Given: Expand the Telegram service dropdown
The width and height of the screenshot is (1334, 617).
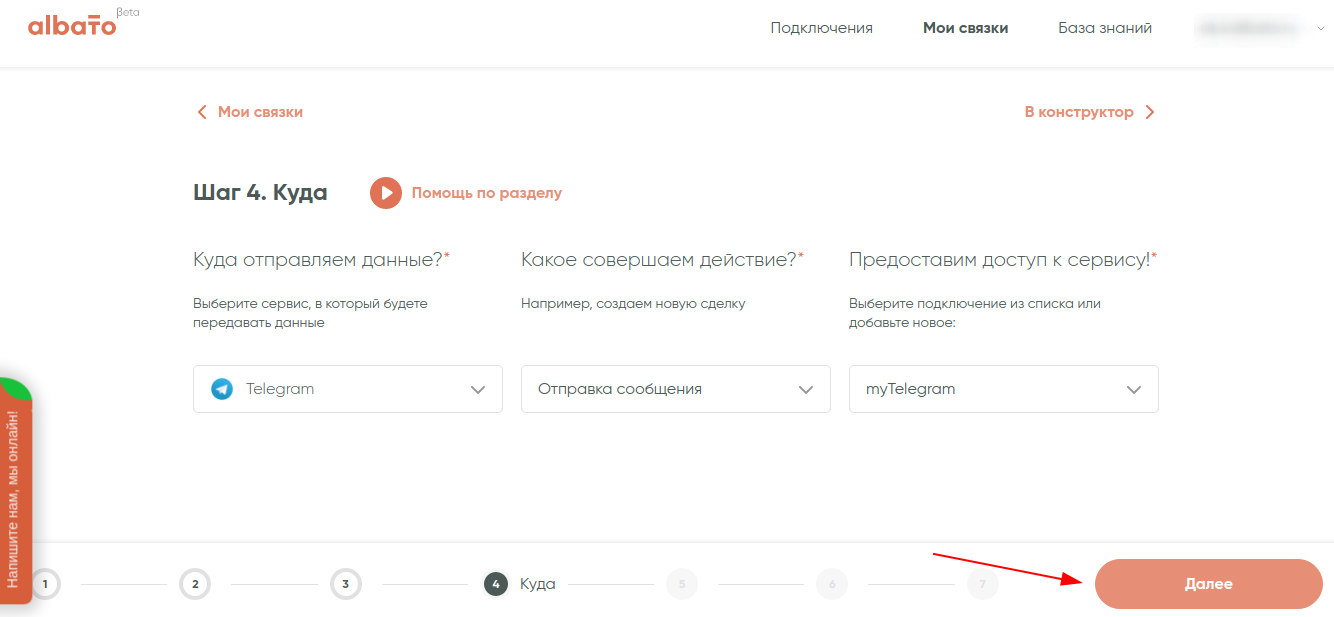Looking at the screenshot, I should click(478, 390).
